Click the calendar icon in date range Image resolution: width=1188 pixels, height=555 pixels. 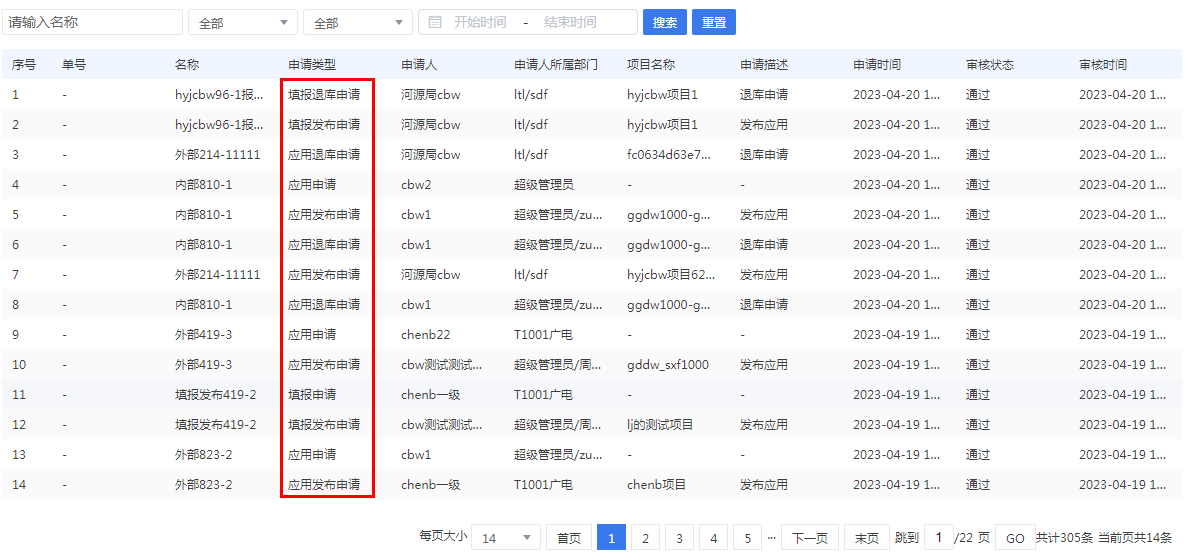(x=435, y=23)
